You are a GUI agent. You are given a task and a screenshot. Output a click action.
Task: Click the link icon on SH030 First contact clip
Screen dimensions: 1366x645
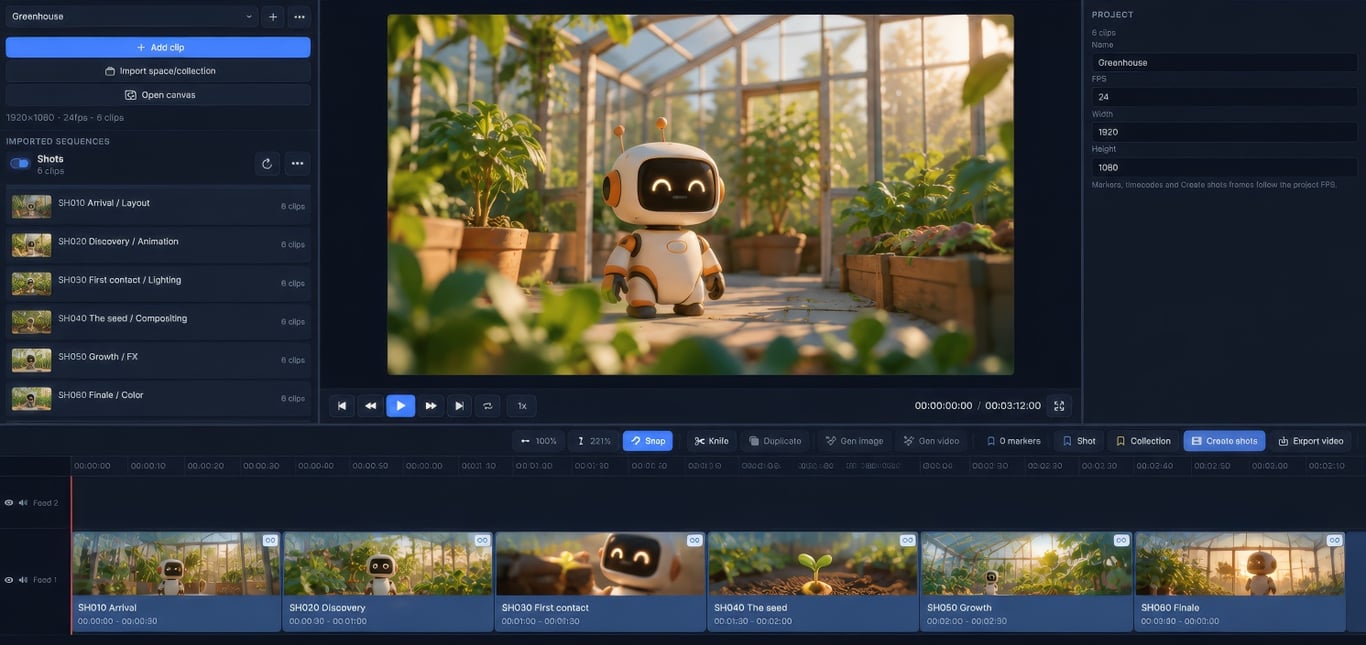click(694, 540)
